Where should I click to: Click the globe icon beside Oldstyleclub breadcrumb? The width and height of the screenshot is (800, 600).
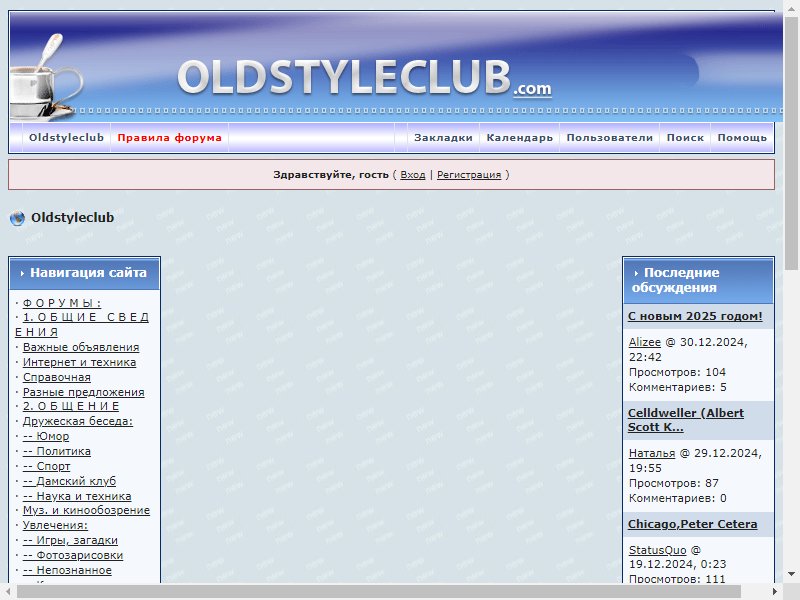click(x=17, y=218)
